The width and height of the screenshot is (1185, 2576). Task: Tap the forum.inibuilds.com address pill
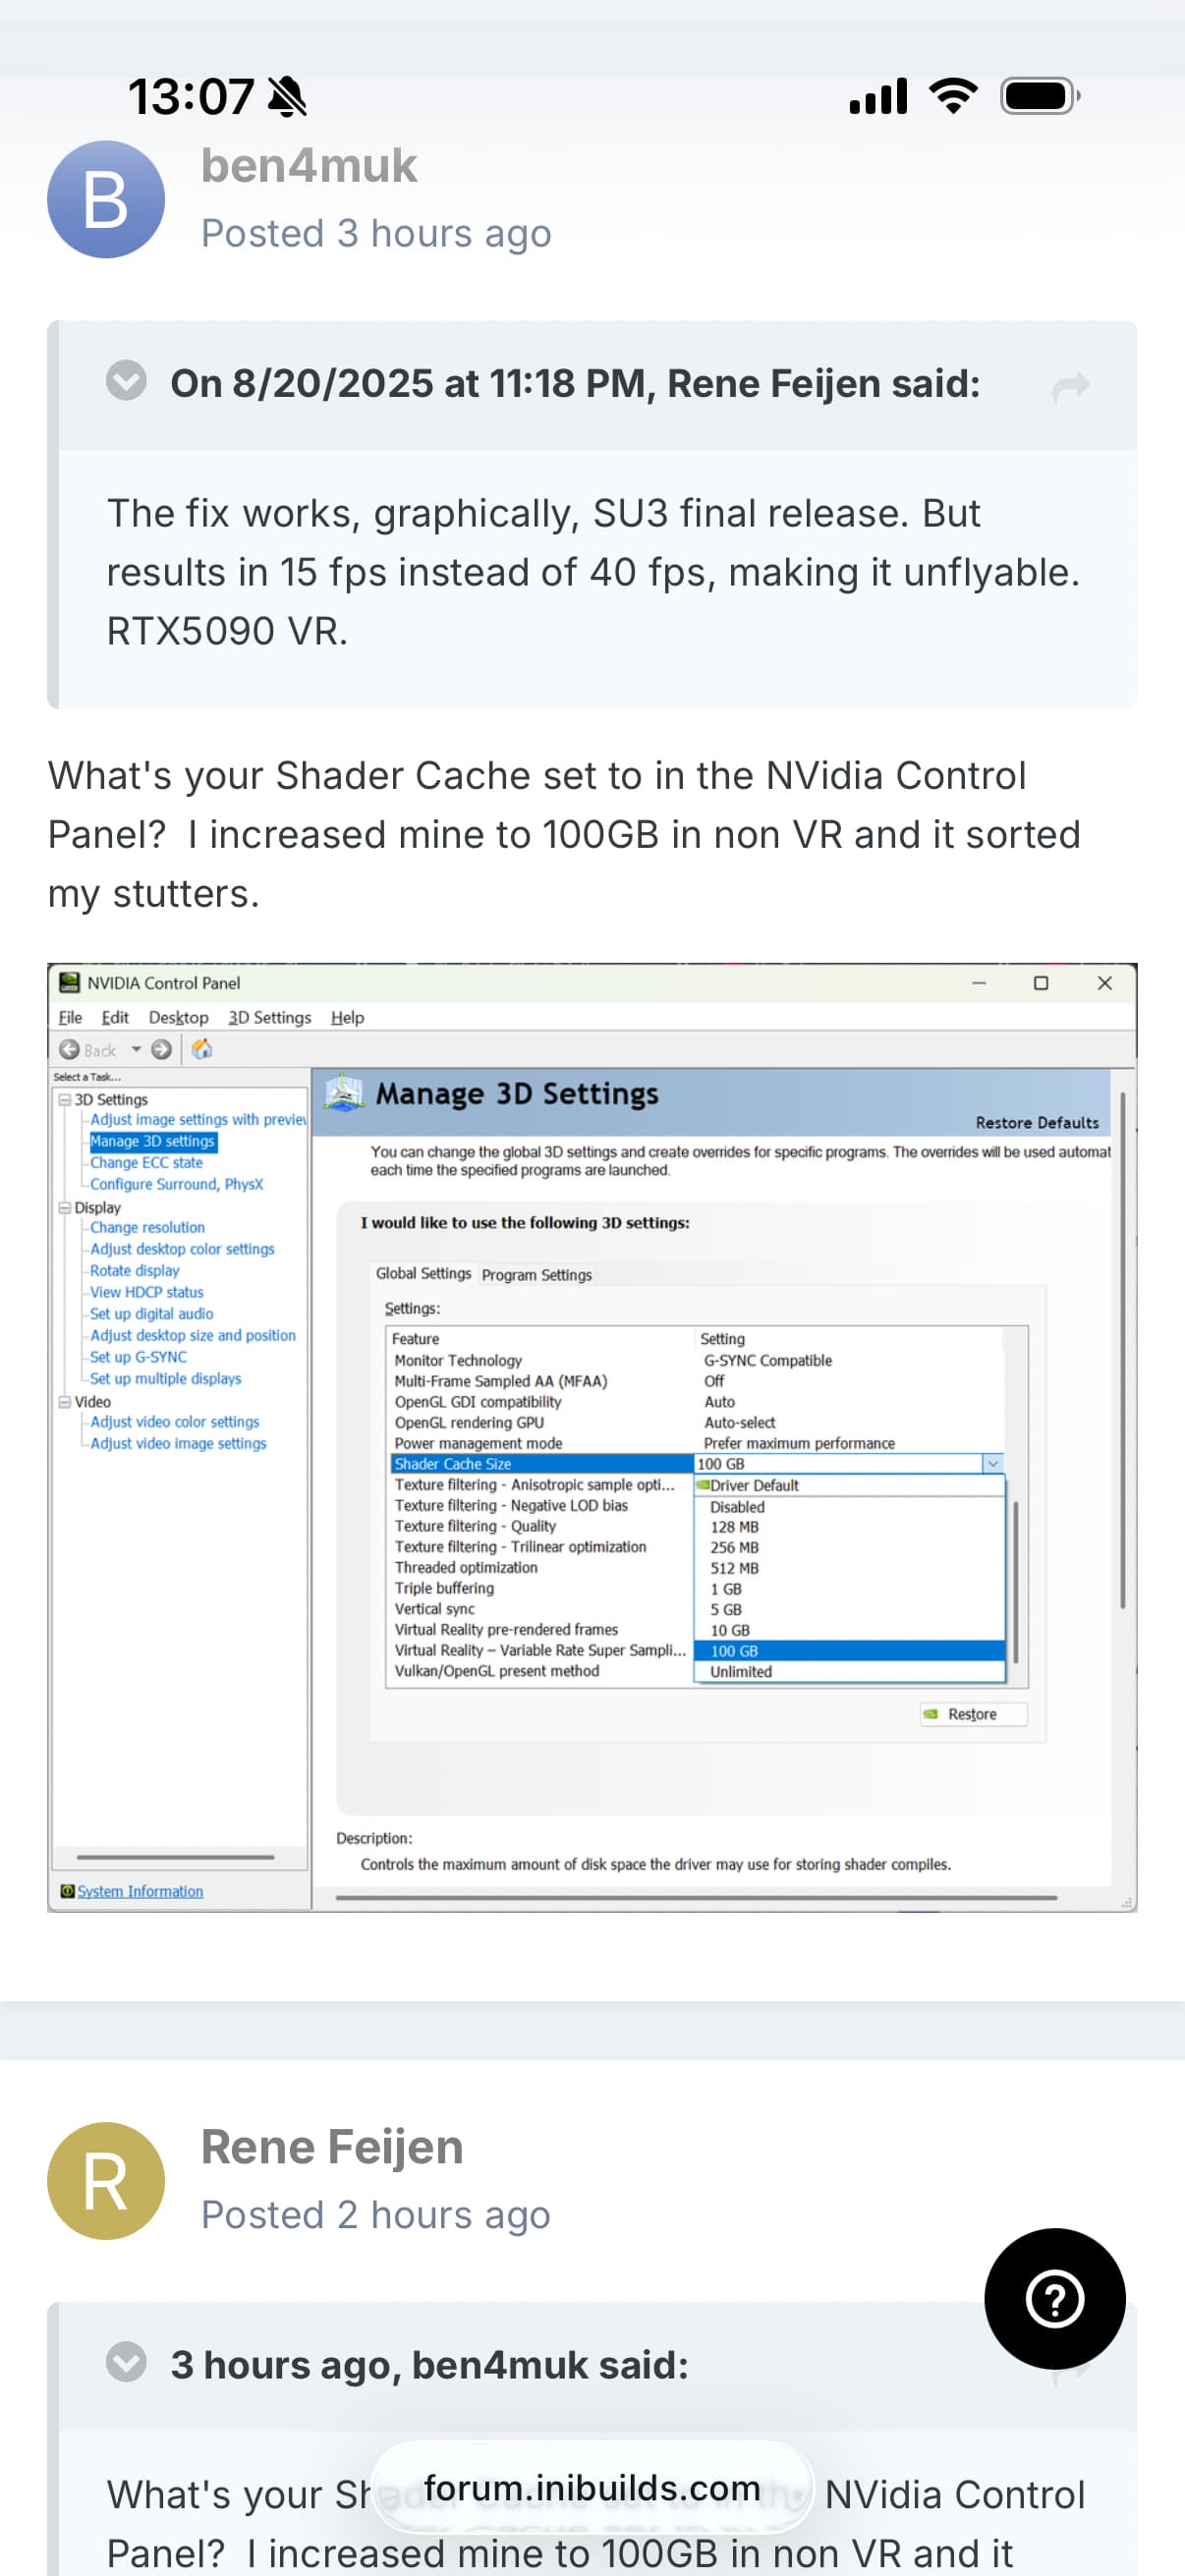592,2487
